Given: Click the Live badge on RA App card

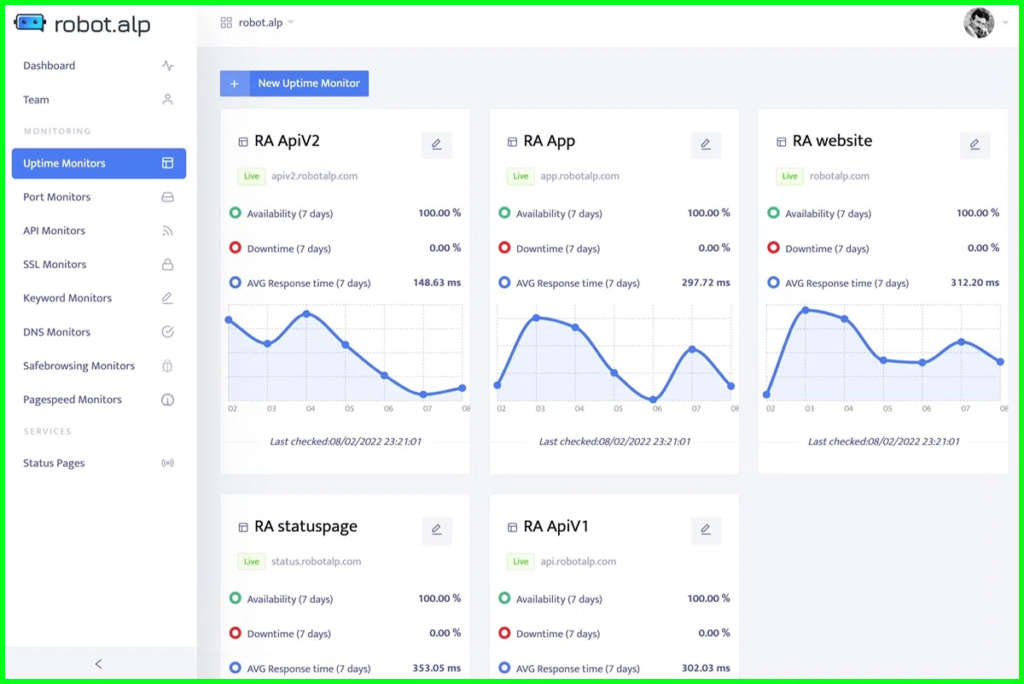Looking at the screenshot, I should 520,176.
